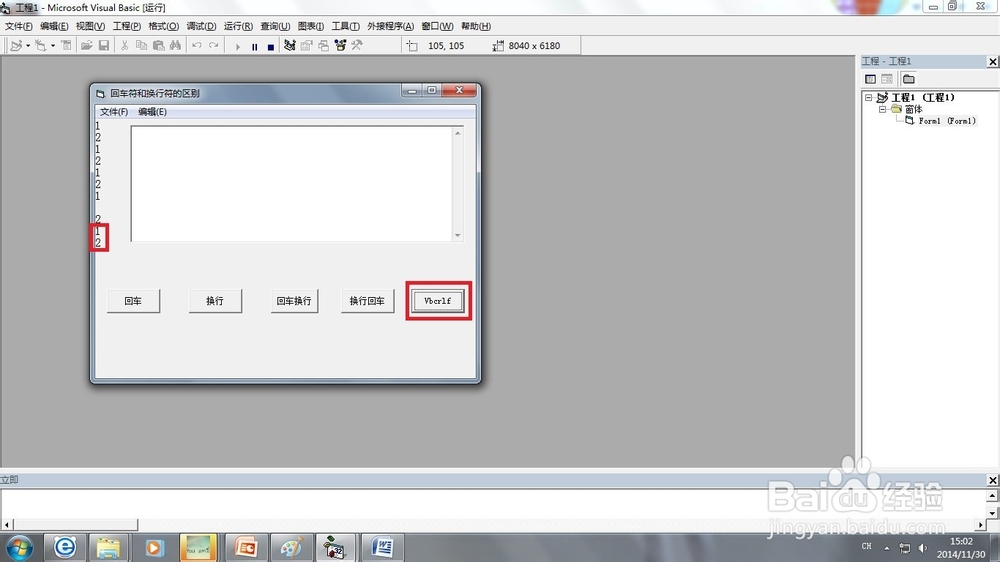Open the Toolbox hammer-and-wrench icon
Image resolution: width=1000 pixels, height=562 pixels.
pyautogui.click(x=357, y=45)
